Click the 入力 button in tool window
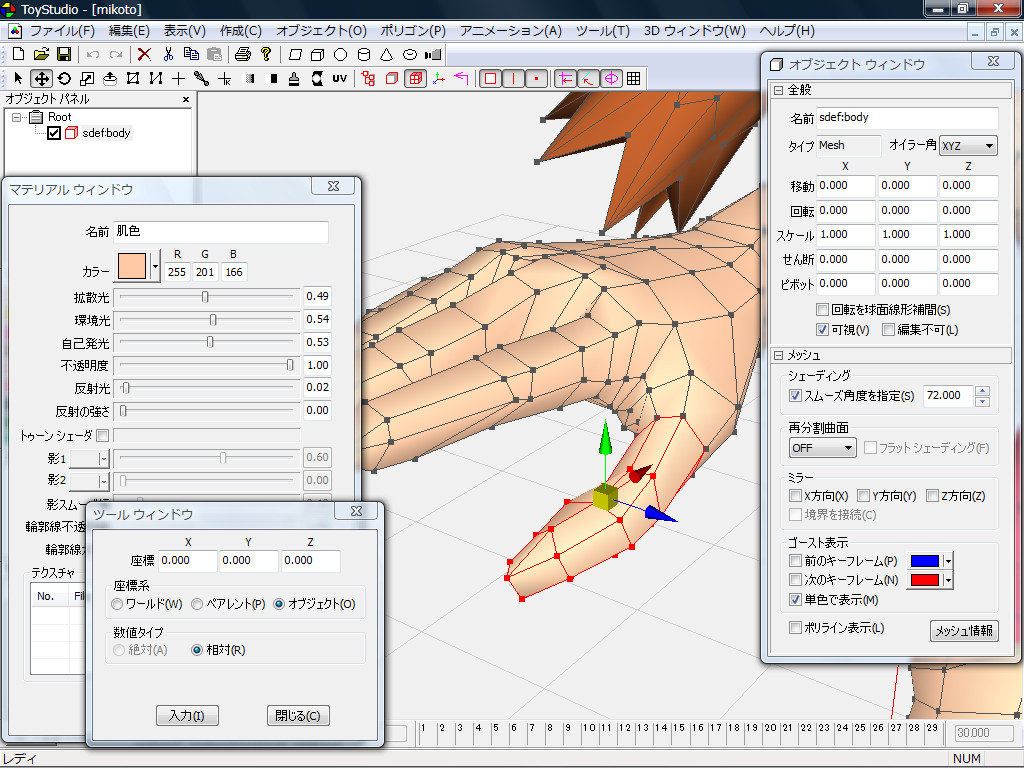 click(x=187, y=716)
